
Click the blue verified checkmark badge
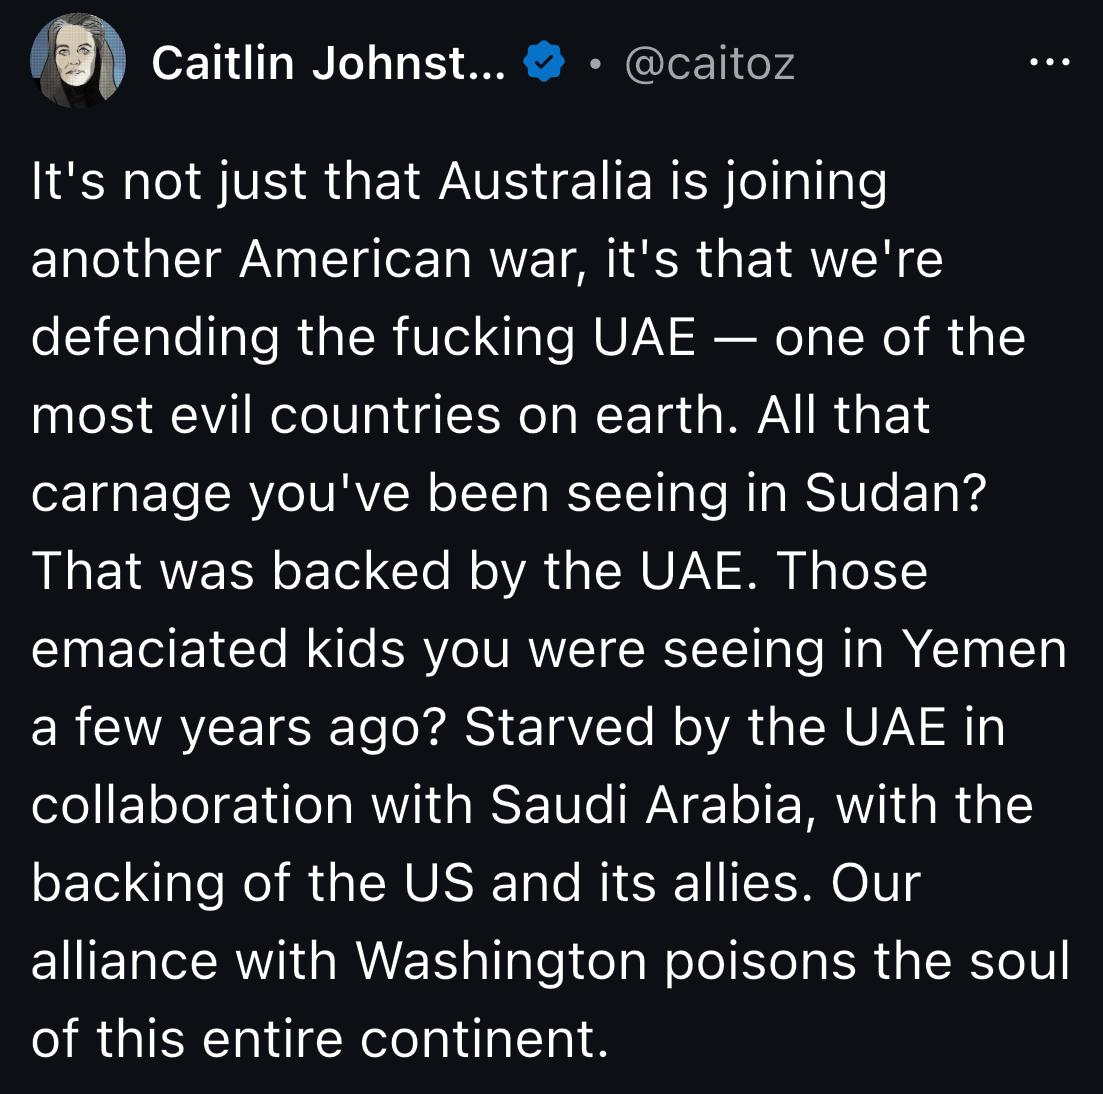click(544, 62)
